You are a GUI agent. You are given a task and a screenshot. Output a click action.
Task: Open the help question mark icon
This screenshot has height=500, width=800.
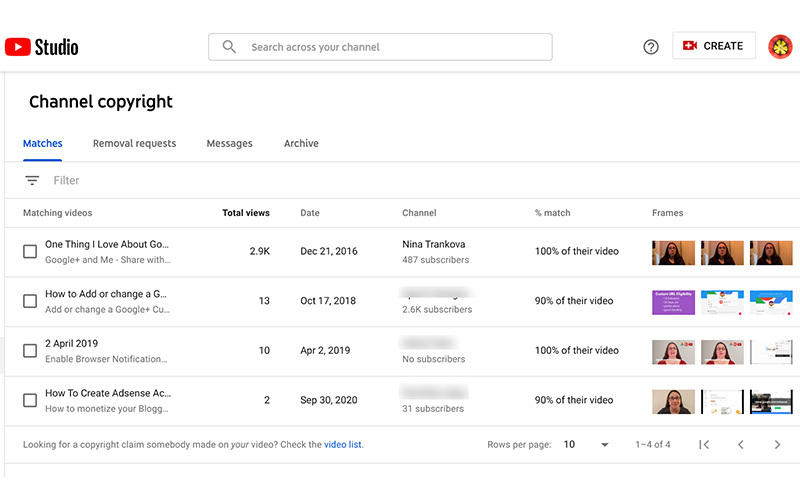pos(651,47)
